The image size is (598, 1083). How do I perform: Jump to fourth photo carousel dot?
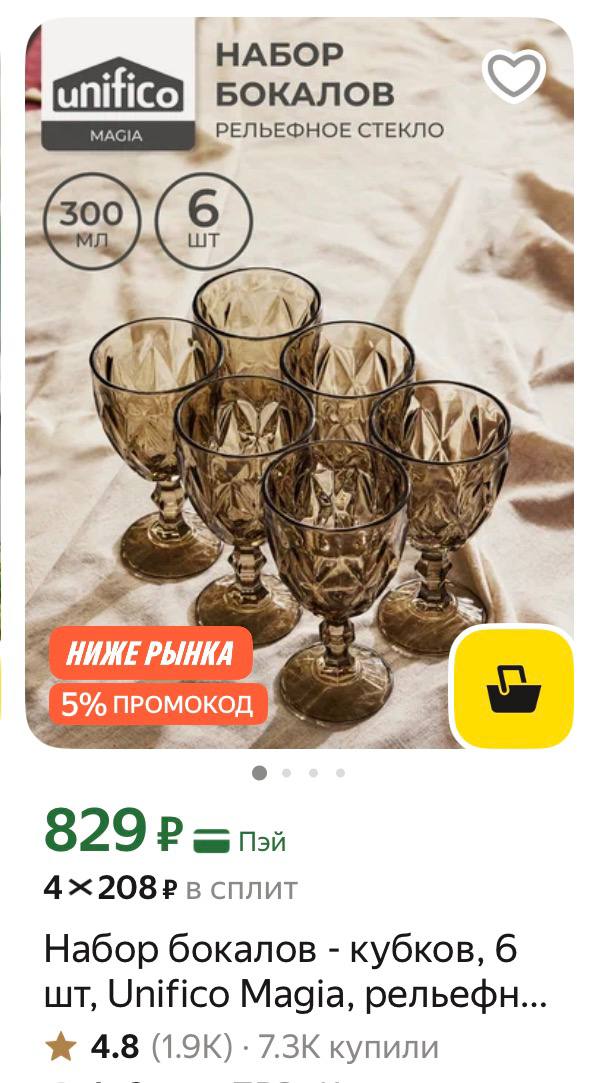pyautogui.click(x=340, y=773)
